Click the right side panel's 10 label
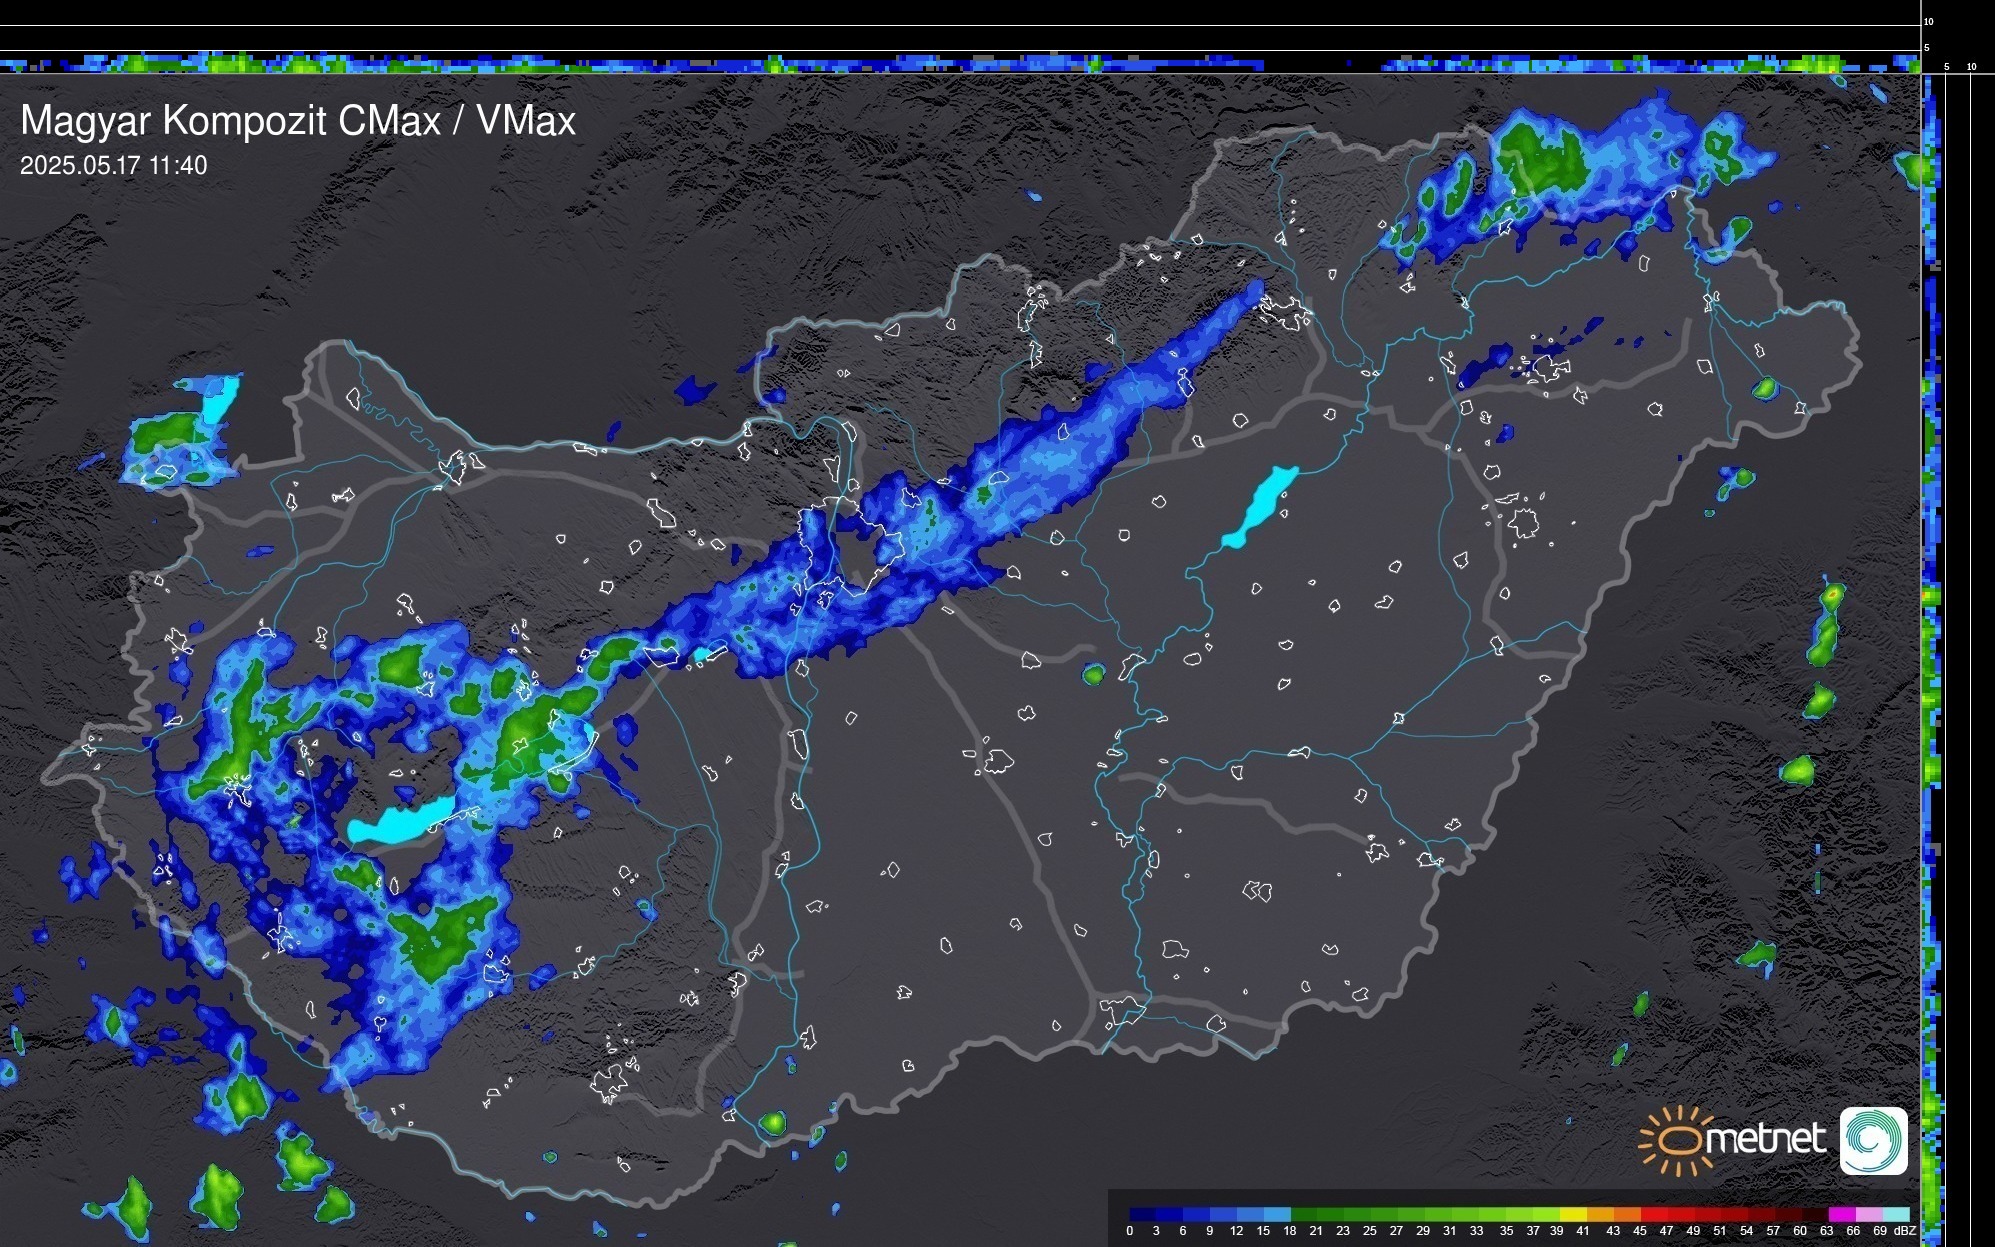Image resolution: width=1995 pixels, height=1247 pixels. (x=1972, y=67)
